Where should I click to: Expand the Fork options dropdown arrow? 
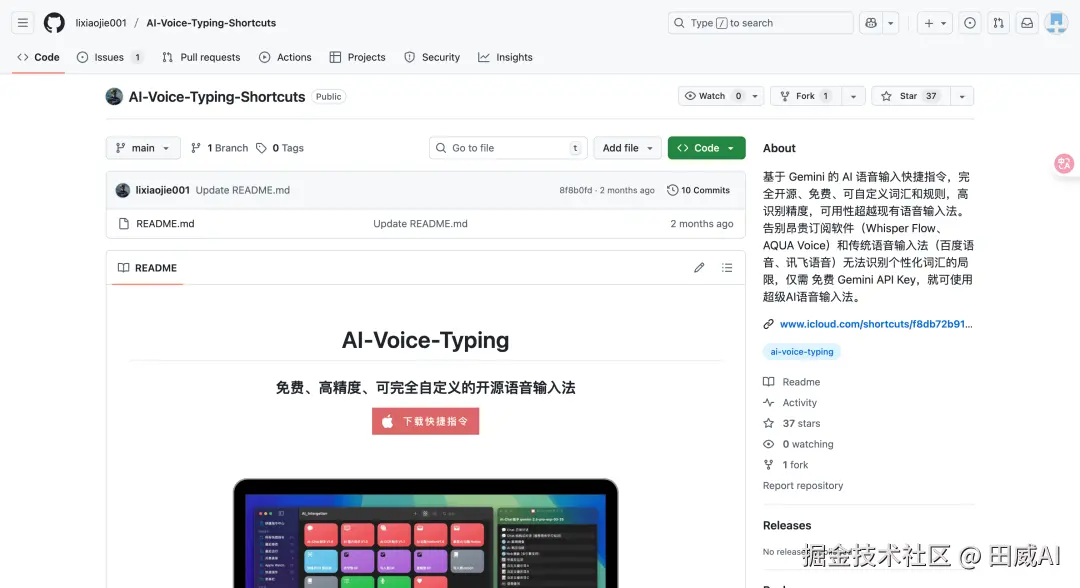coord(853,96)
